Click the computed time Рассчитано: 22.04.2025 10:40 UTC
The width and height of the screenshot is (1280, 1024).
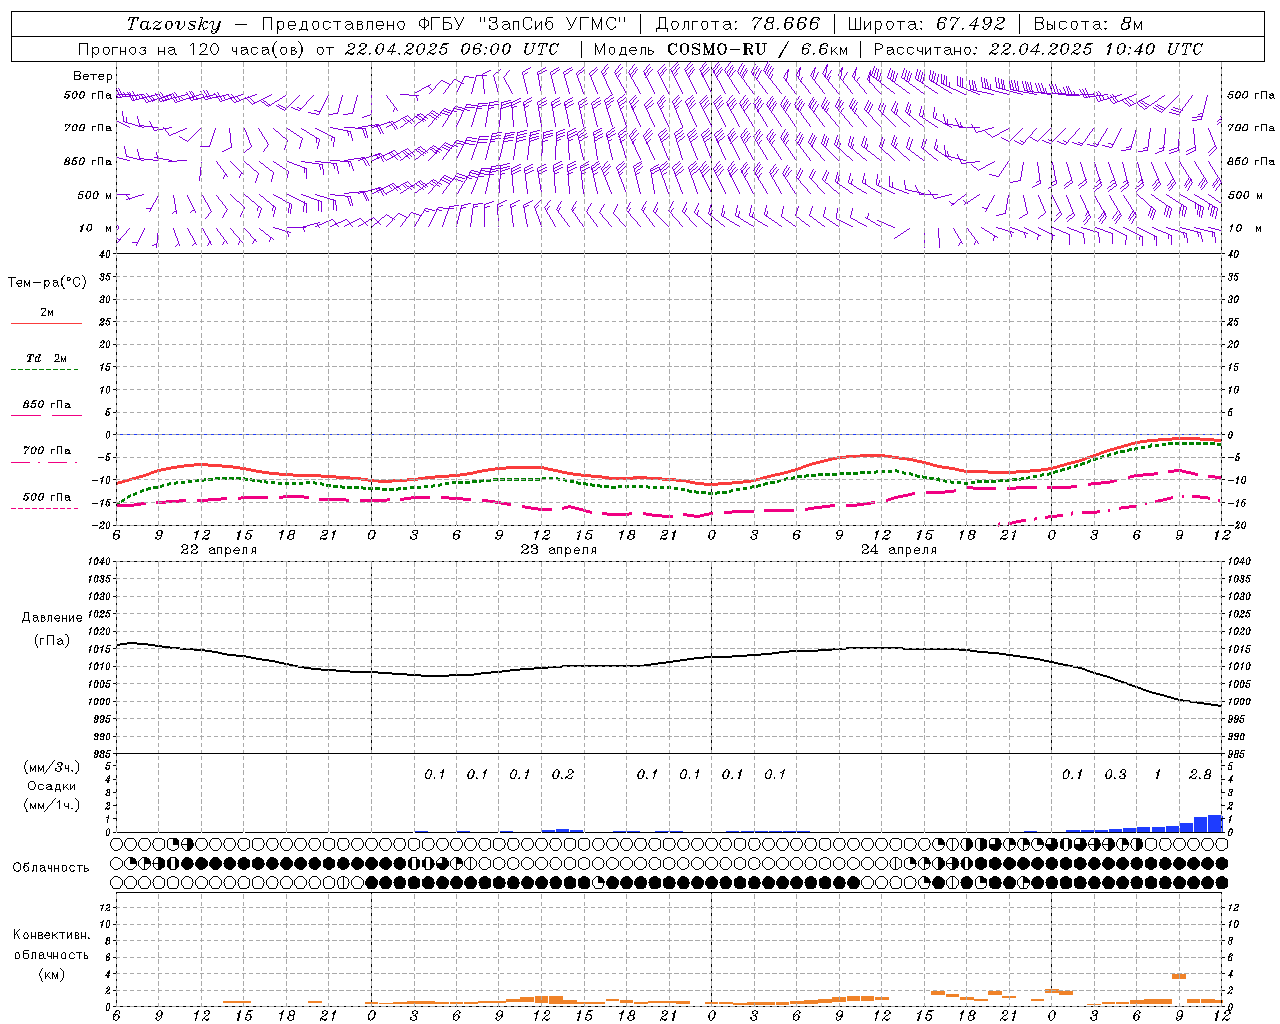(x=1038, y=49)
